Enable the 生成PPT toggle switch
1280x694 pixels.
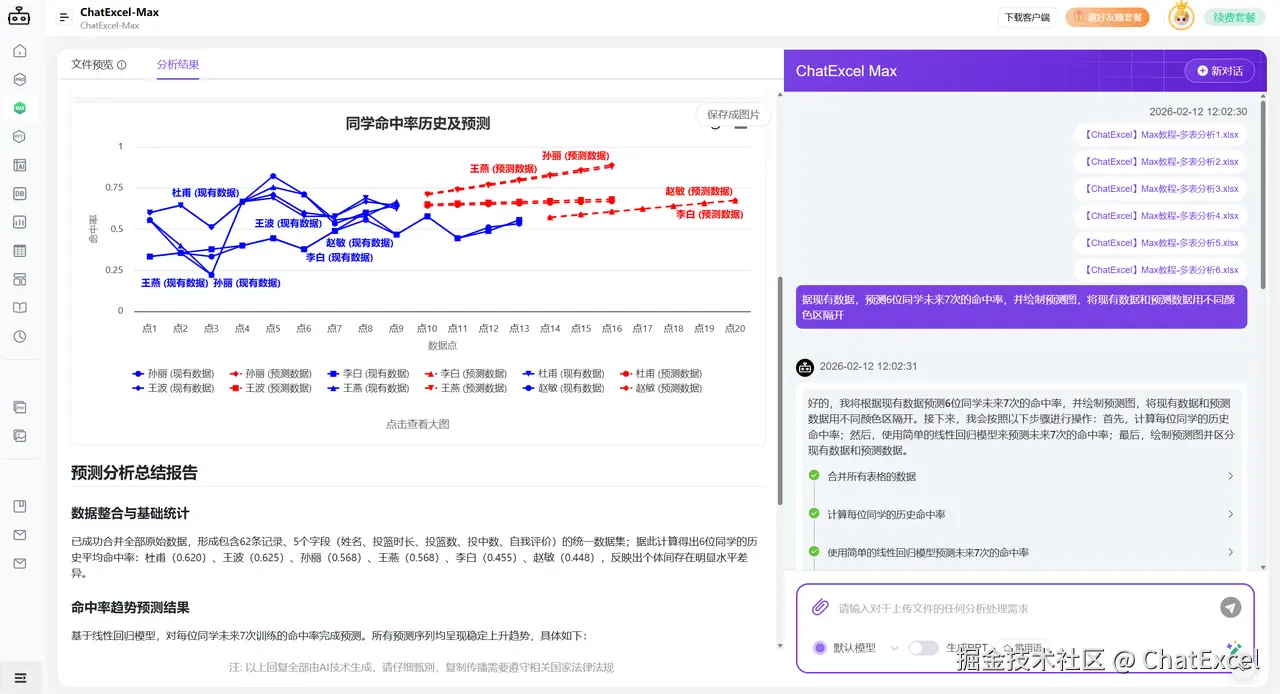(x=921, y=648)
